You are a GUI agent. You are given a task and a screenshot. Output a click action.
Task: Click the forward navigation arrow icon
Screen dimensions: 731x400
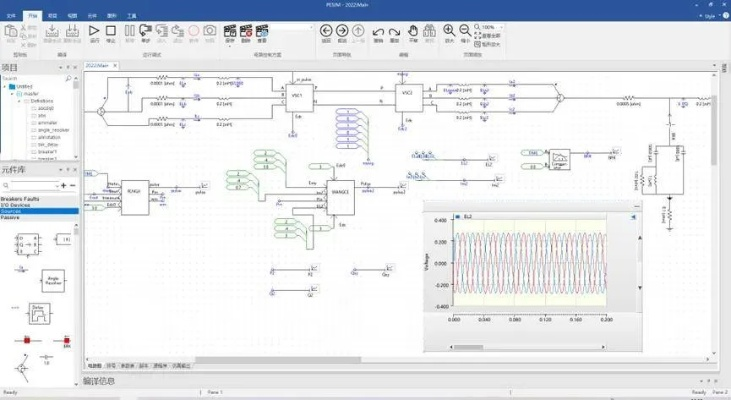343,32
